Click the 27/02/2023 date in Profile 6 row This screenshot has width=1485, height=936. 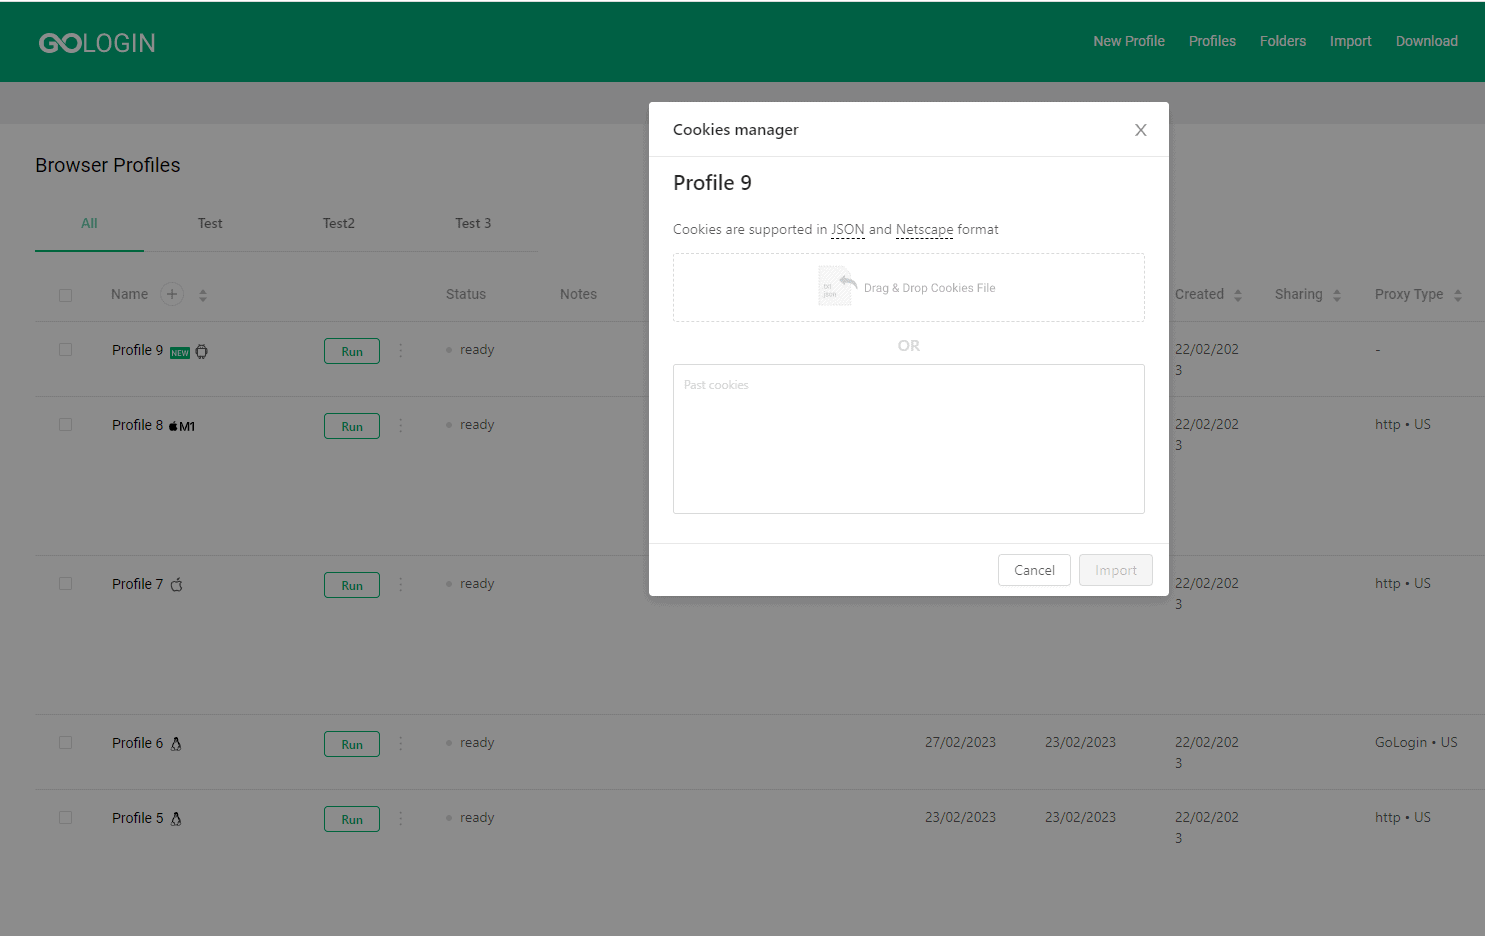pos(960,742)
